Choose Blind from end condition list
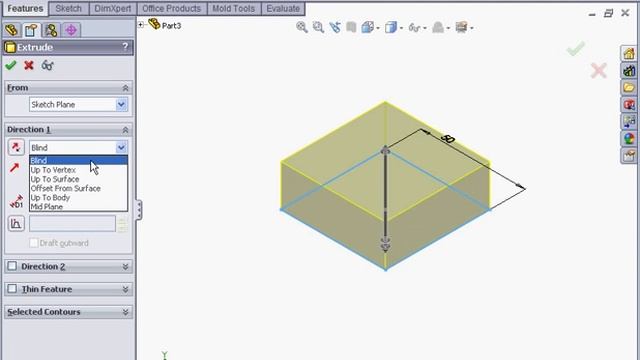Screen dimensions: 640x360 [x=78, y=160]
